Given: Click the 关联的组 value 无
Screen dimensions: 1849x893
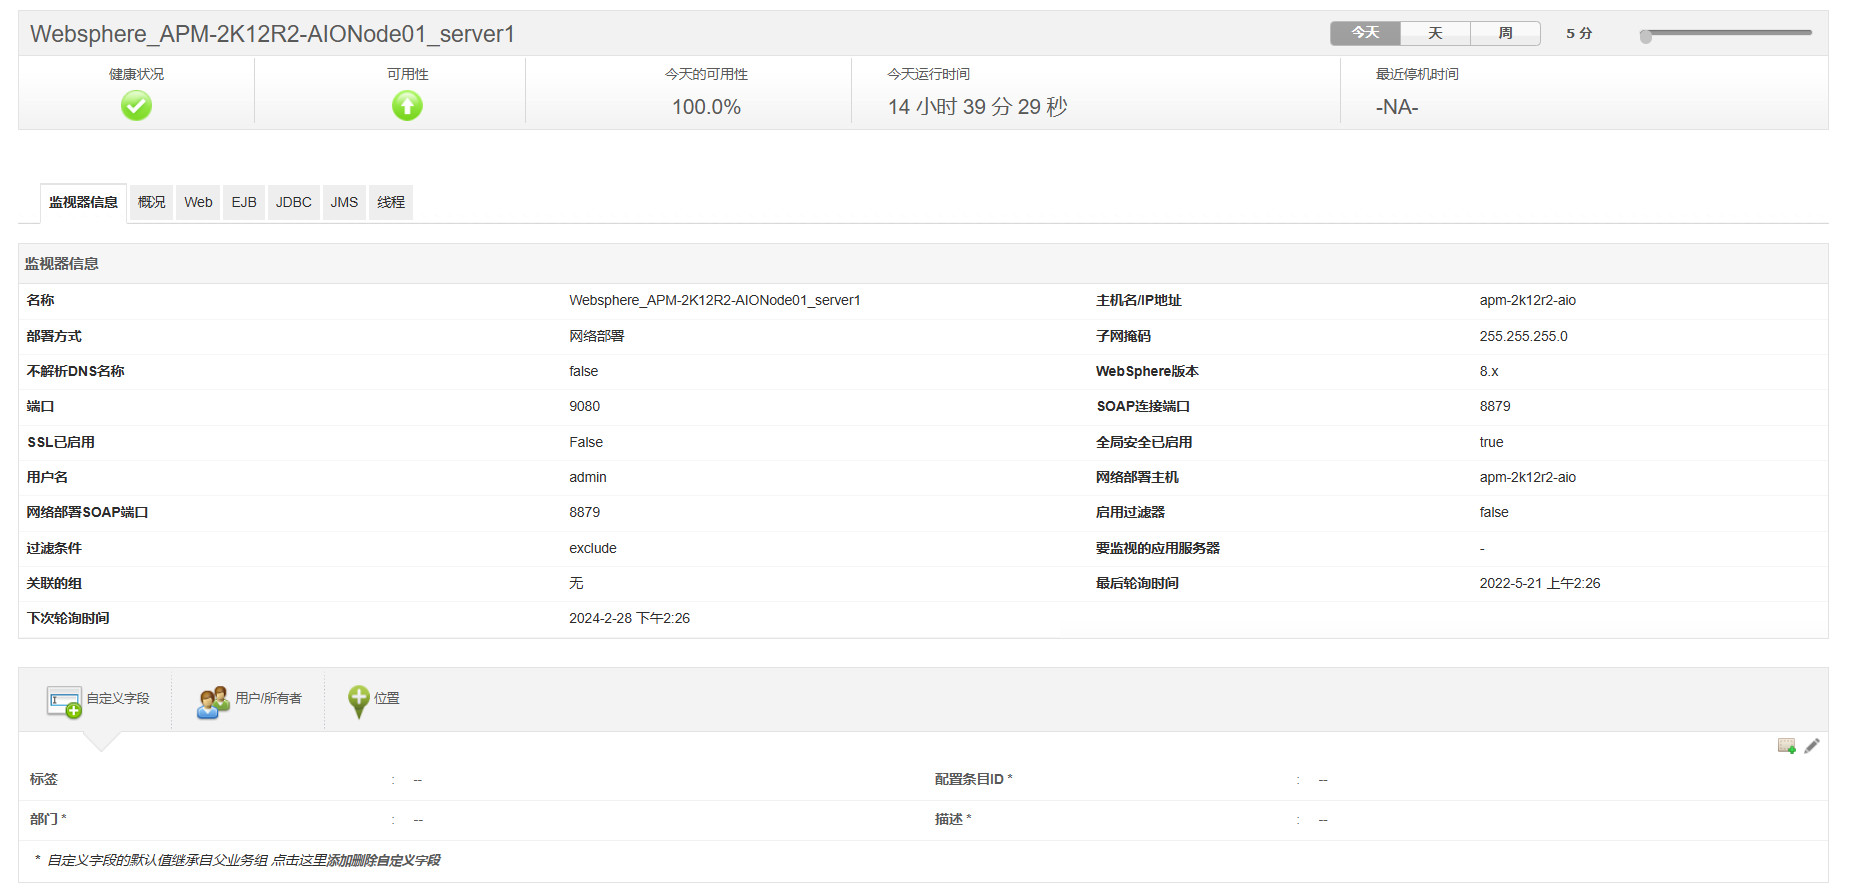Looking at the screenshot, I should 576,583.
